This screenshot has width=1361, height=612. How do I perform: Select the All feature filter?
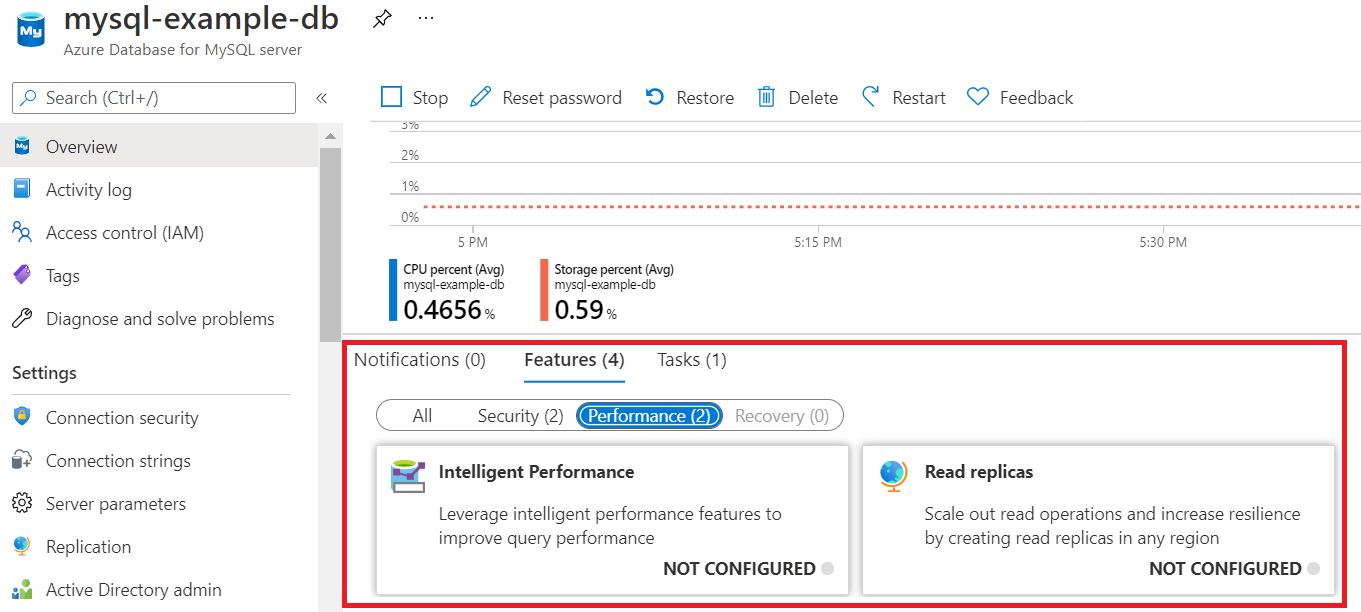click(422, 416)
